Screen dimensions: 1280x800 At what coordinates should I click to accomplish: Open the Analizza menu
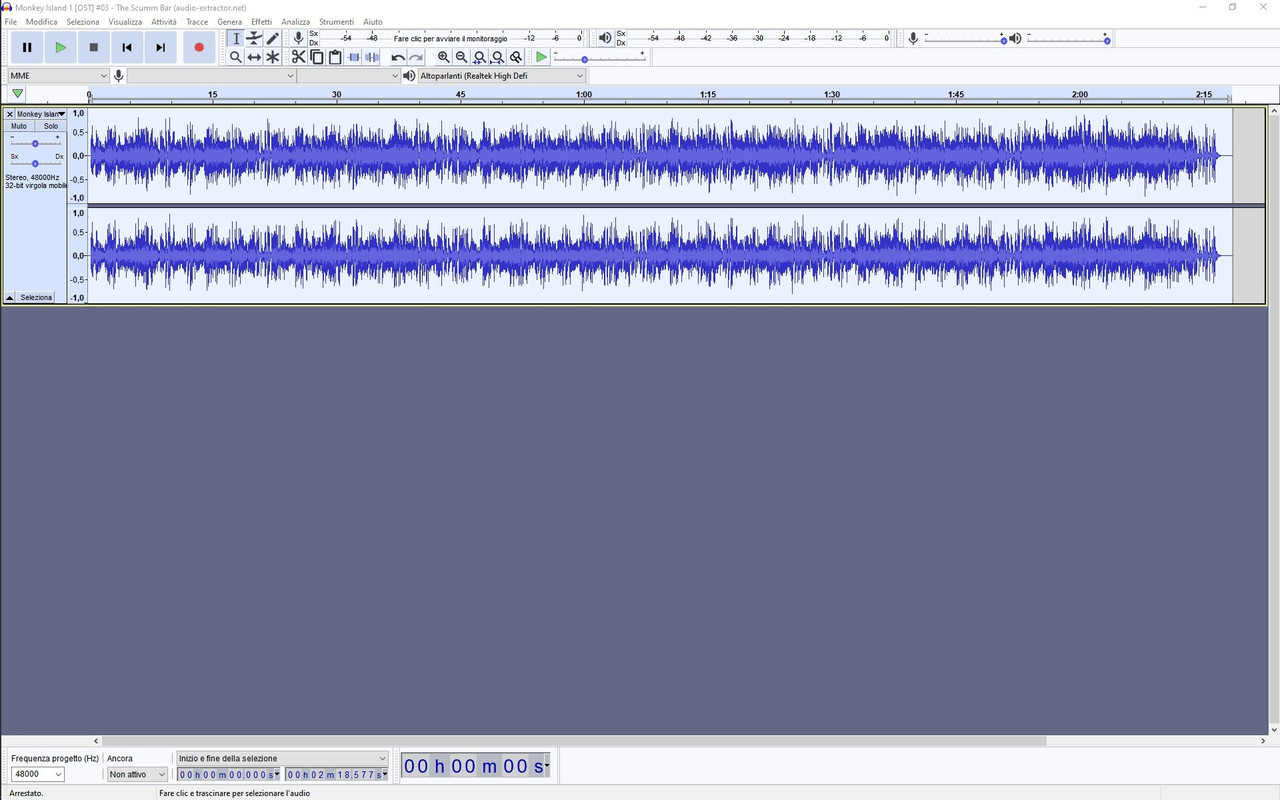point(296,21)
